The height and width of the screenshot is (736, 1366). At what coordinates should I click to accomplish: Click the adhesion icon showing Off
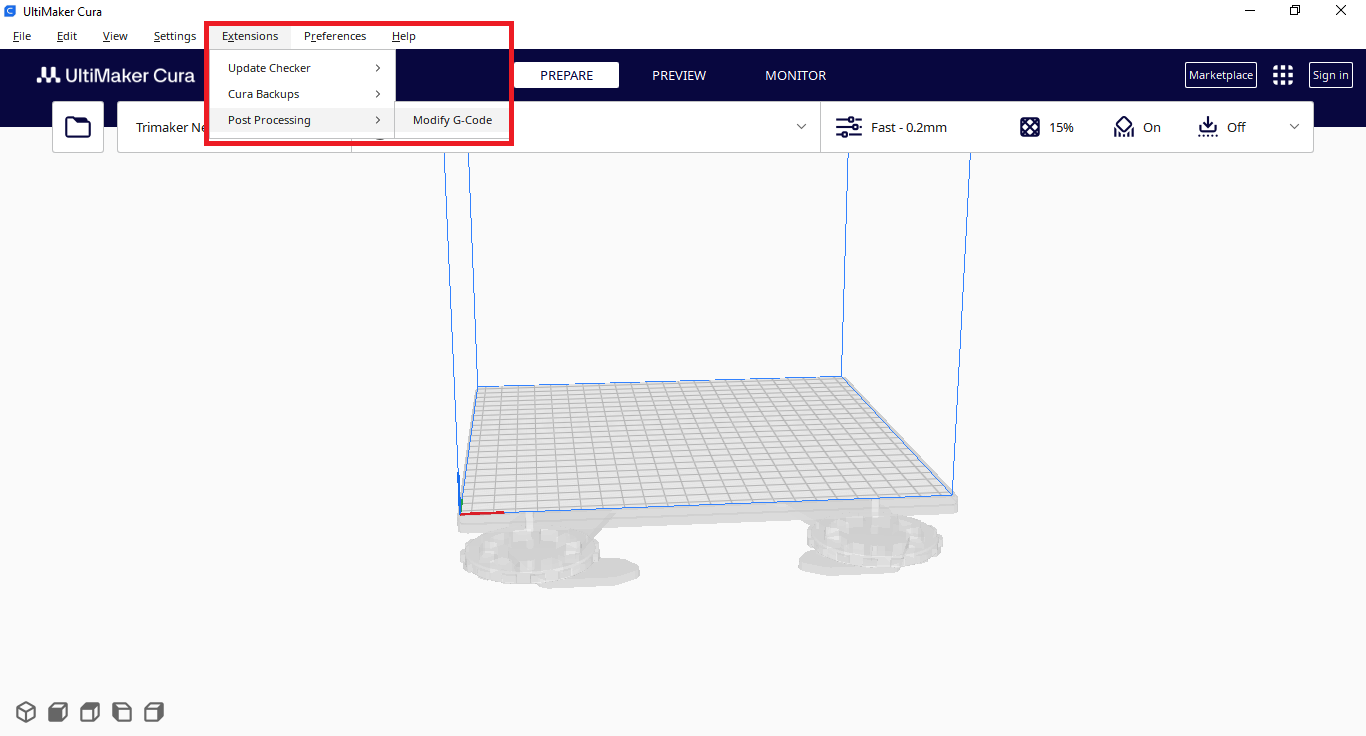(1208, 127)
